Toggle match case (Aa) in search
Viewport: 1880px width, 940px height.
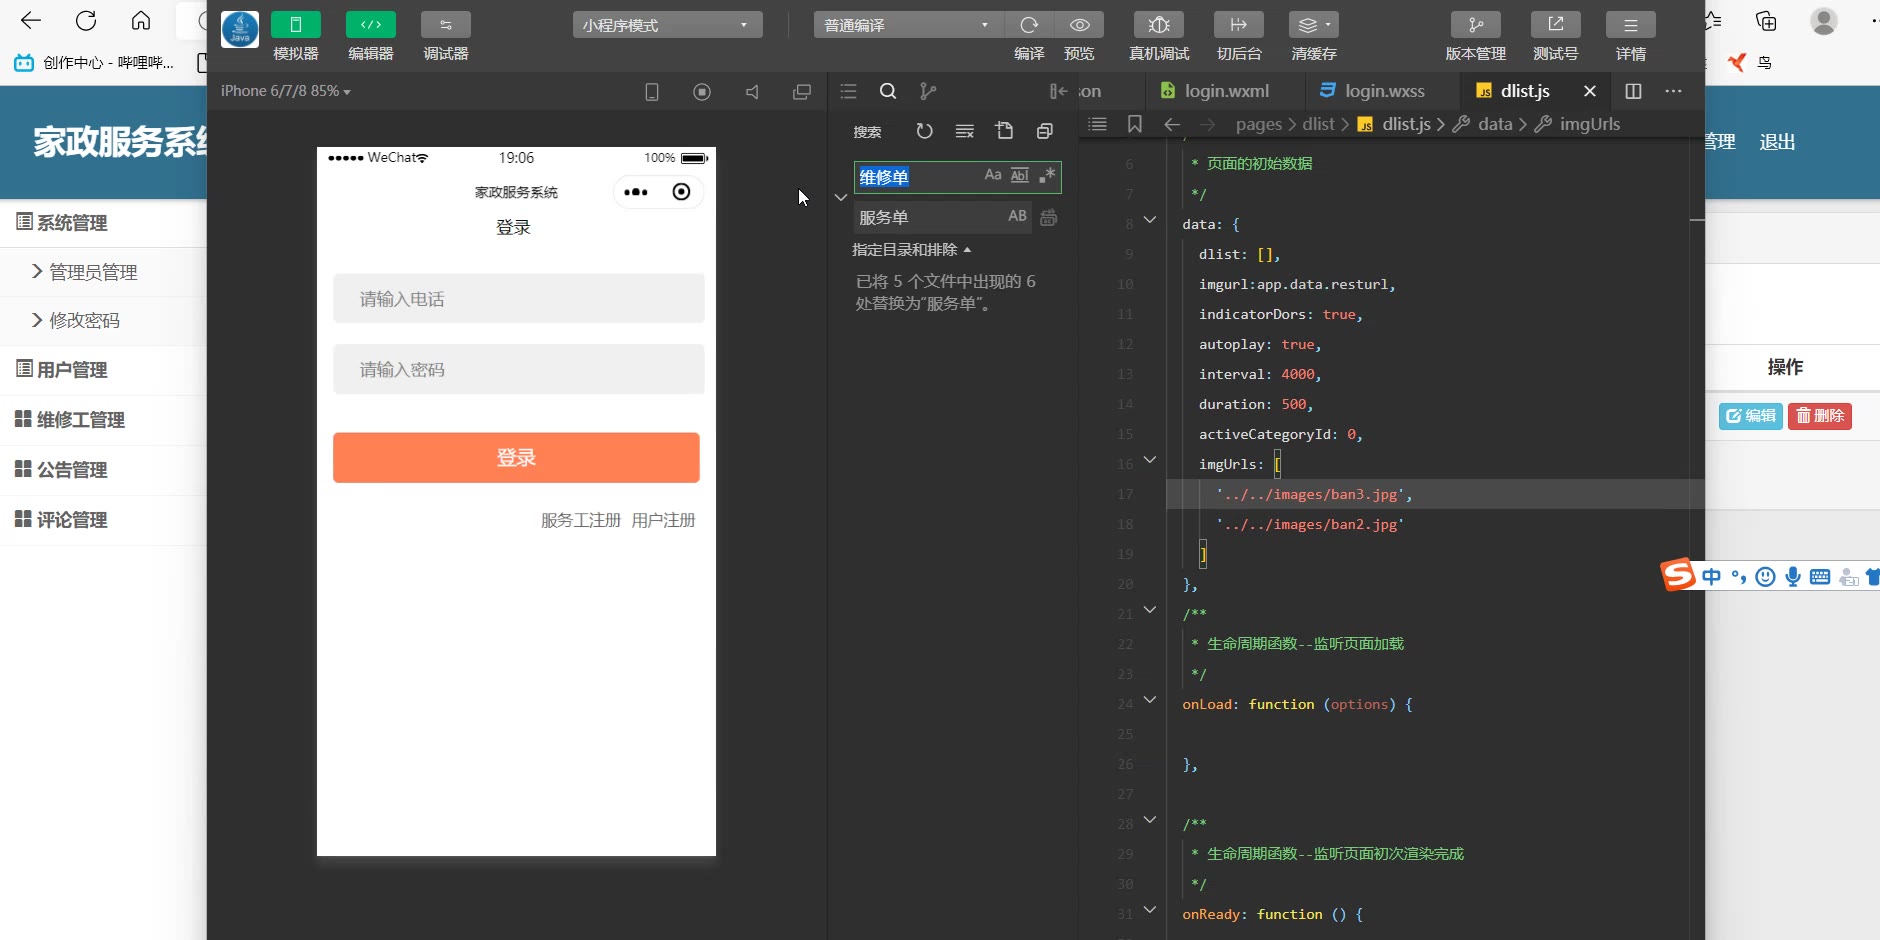click(993, 175)
